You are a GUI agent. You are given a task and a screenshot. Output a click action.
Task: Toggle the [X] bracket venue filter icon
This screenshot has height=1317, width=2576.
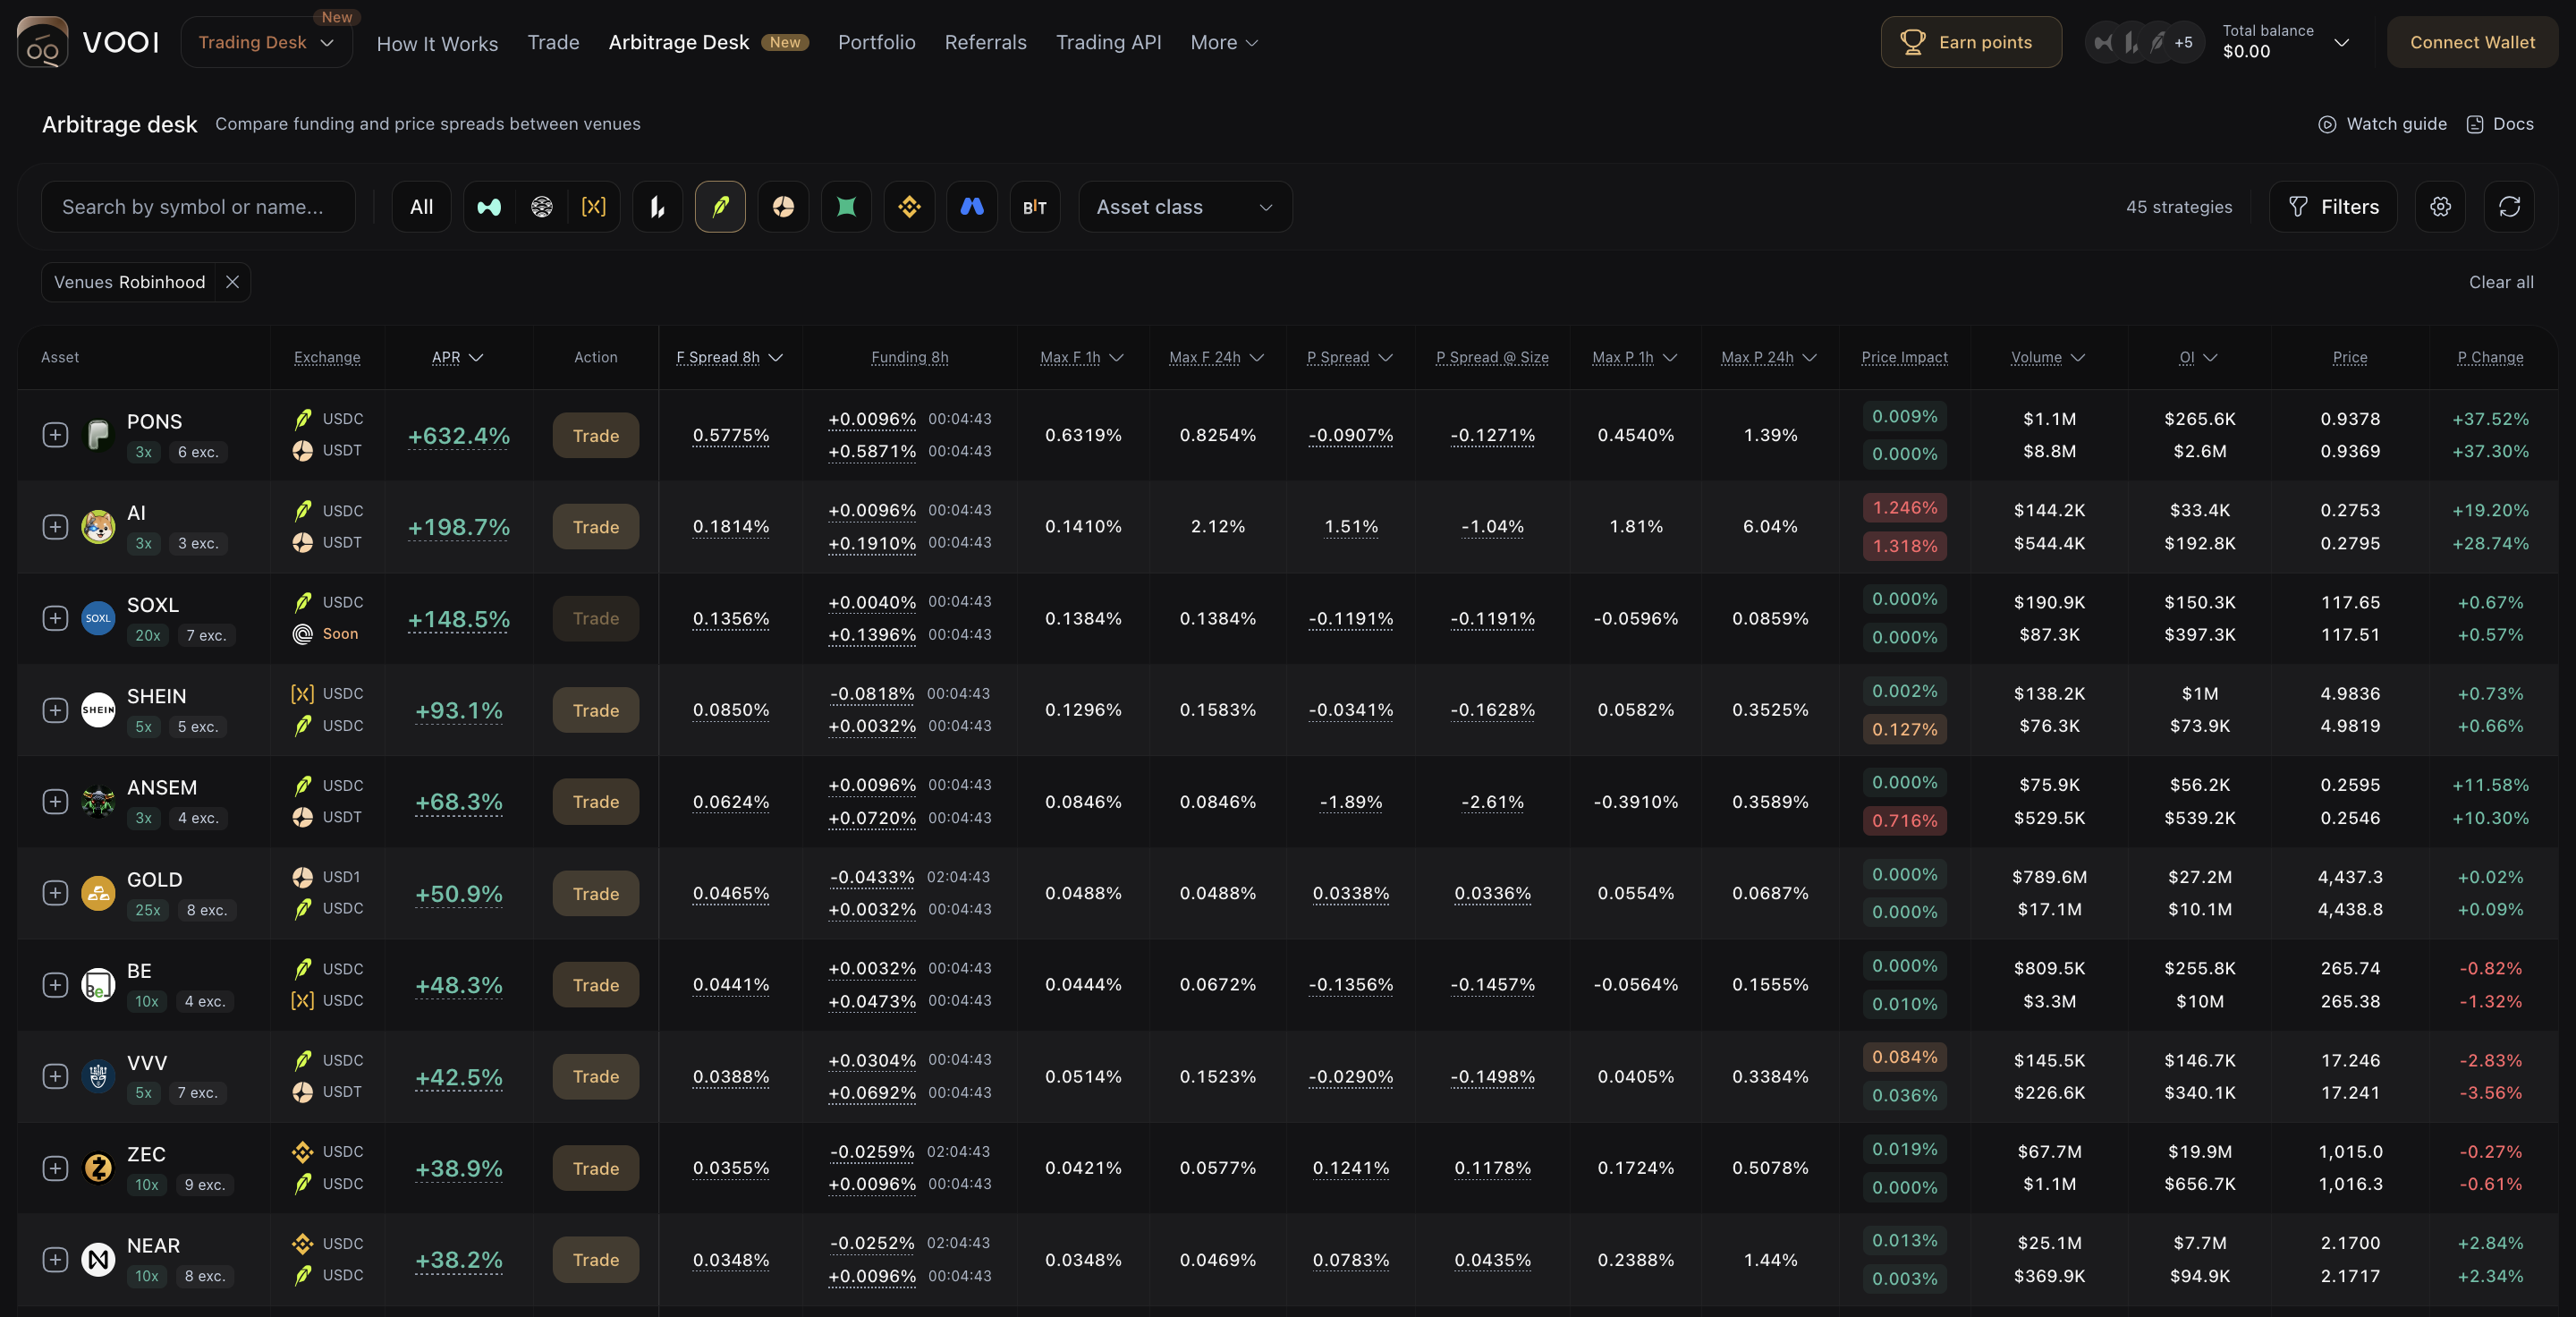pos(594,207)
